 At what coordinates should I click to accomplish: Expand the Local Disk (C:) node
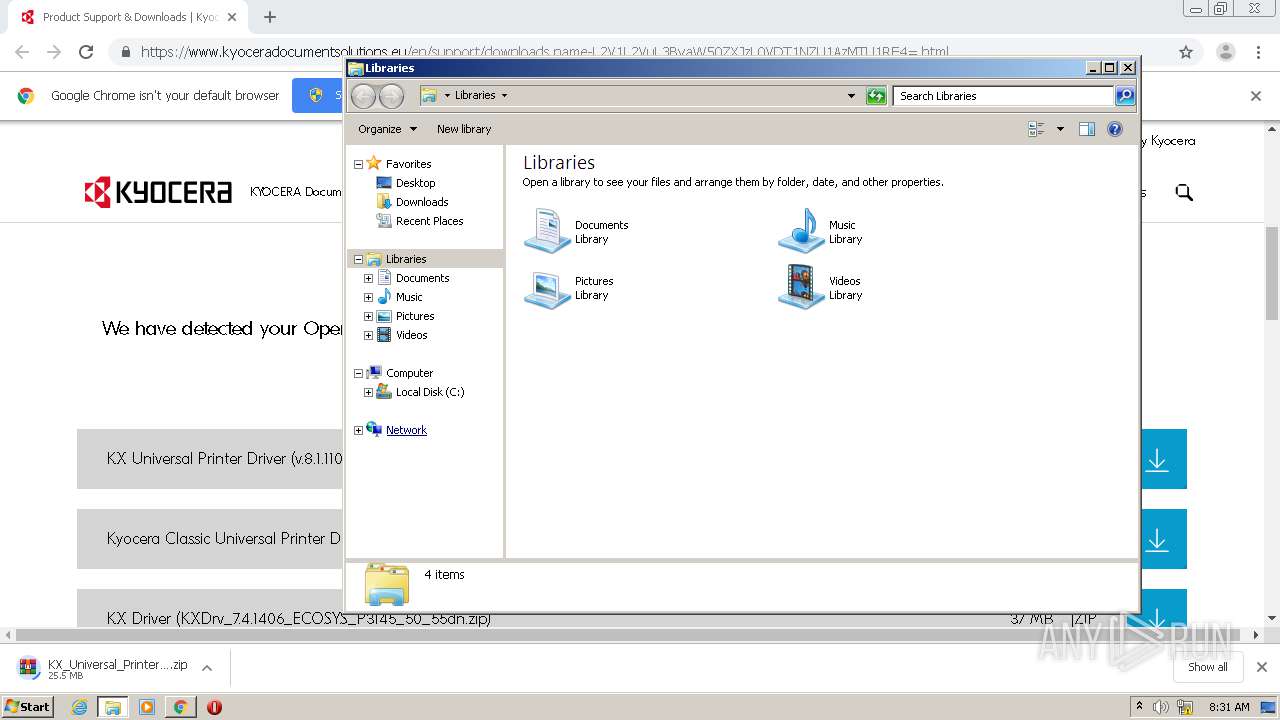coord(368,392)
